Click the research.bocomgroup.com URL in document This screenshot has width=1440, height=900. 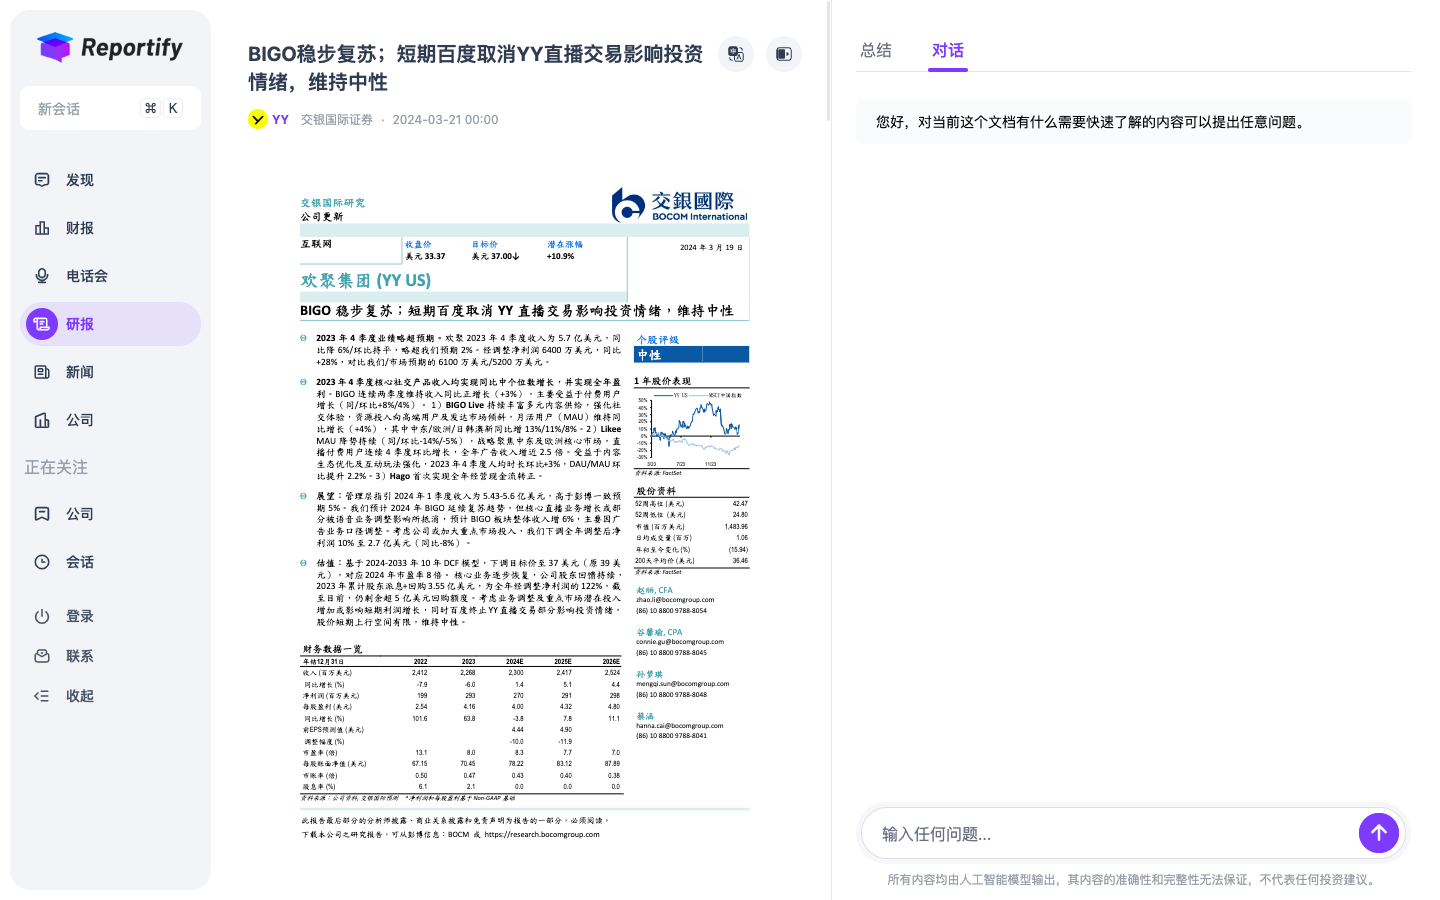pos(542,834)
